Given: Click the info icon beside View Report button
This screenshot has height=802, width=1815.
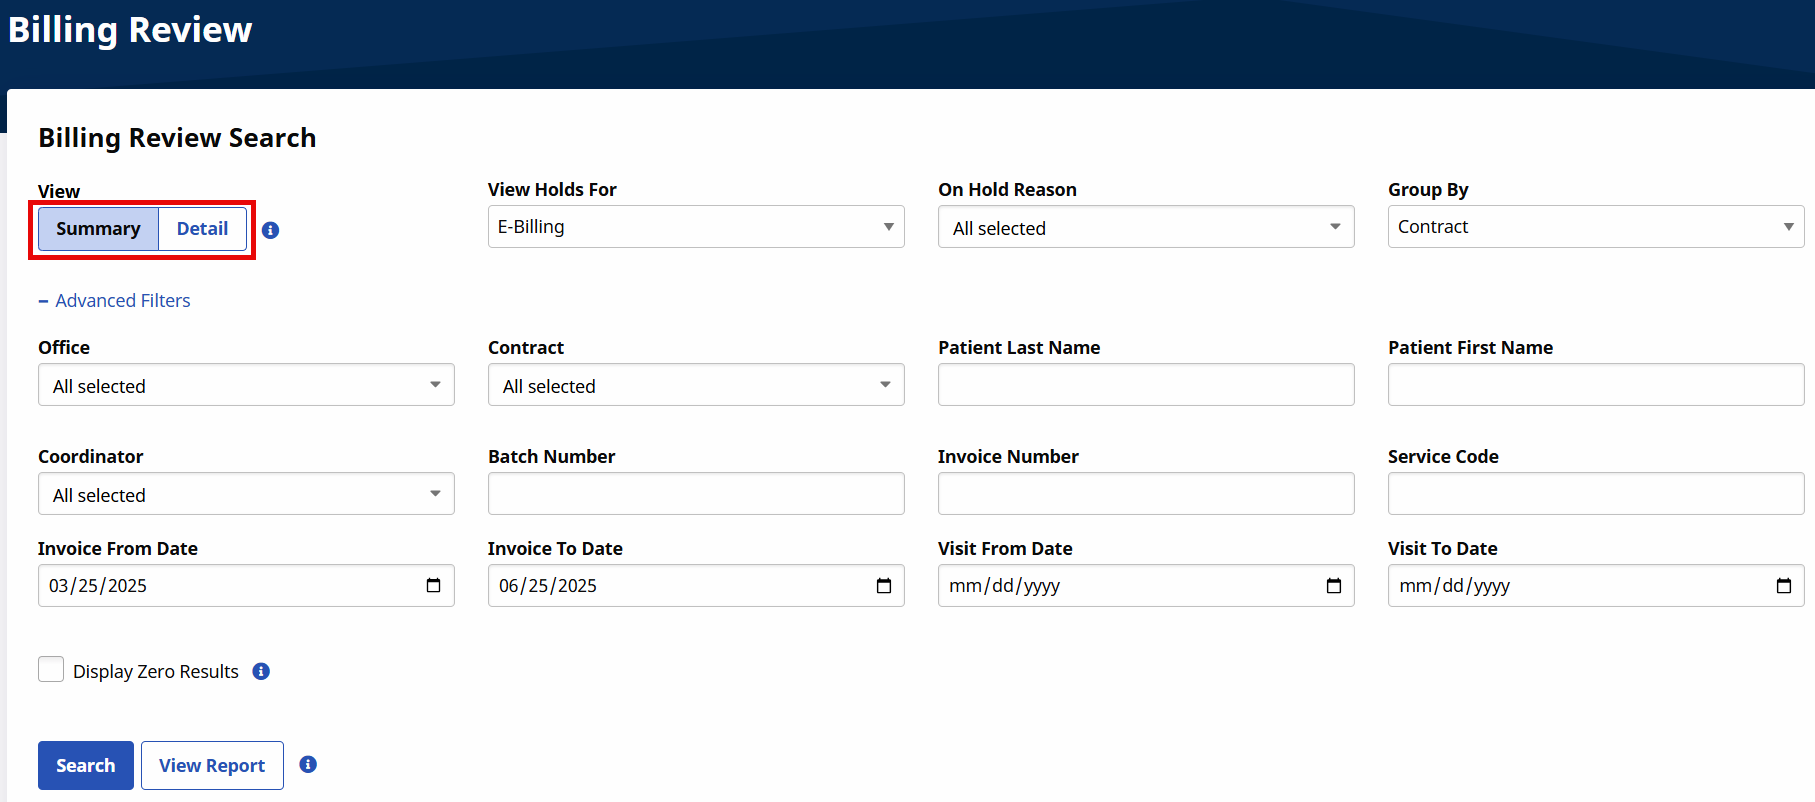Looking at the screenshot, I should click(x=308, y=764).
